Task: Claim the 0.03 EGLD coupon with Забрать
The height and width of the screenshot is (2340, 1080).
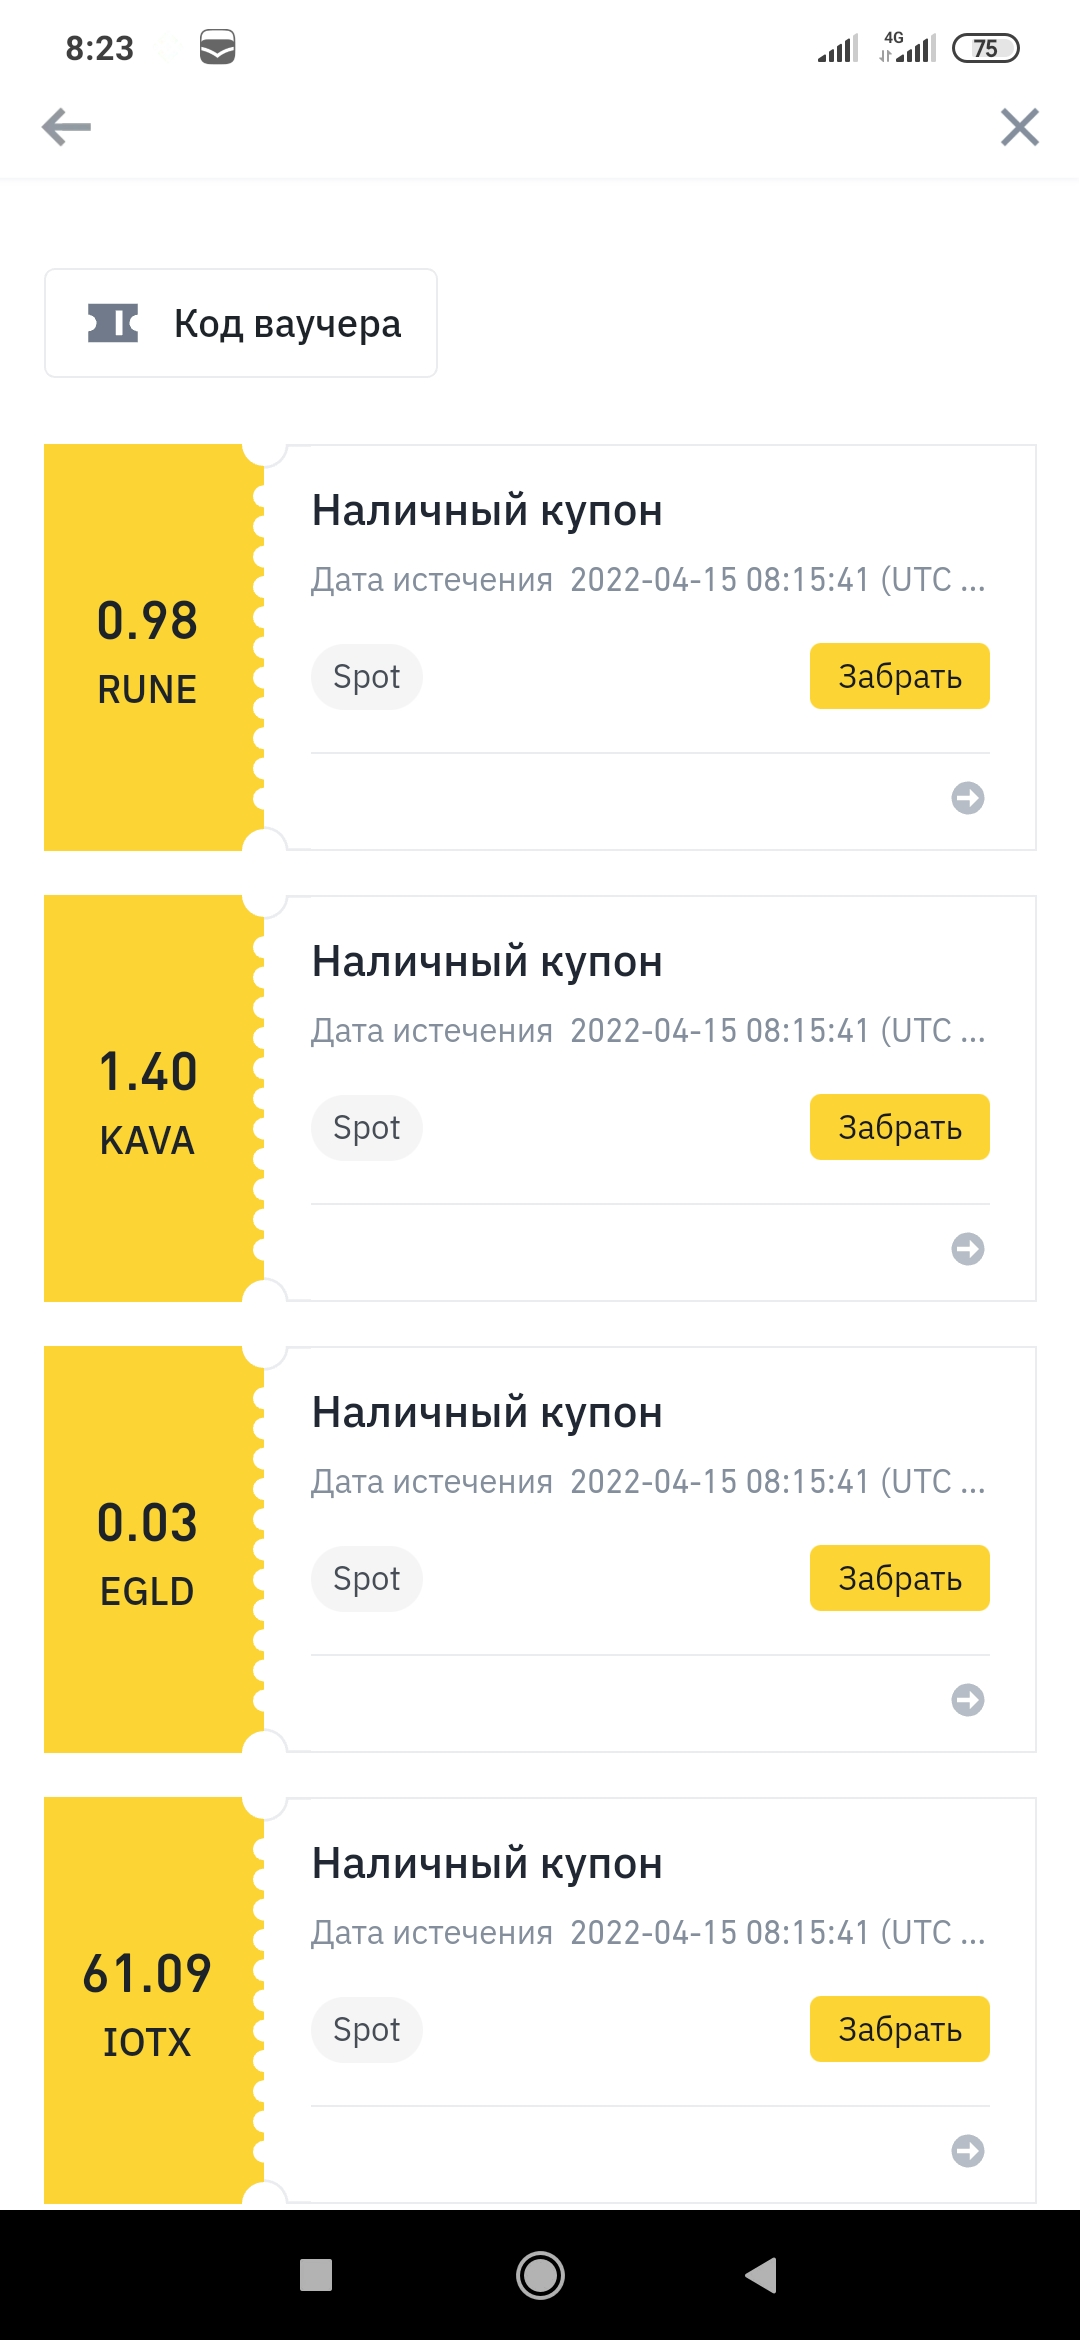Action: tap(899, 1578)
